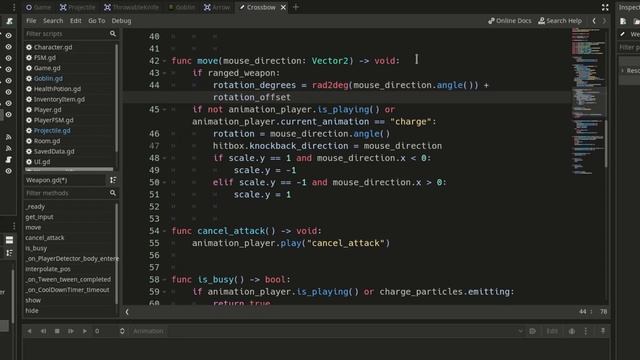The image size is (640, 360).
Task: Jump to the is_busy method
Action: point(36,248)
